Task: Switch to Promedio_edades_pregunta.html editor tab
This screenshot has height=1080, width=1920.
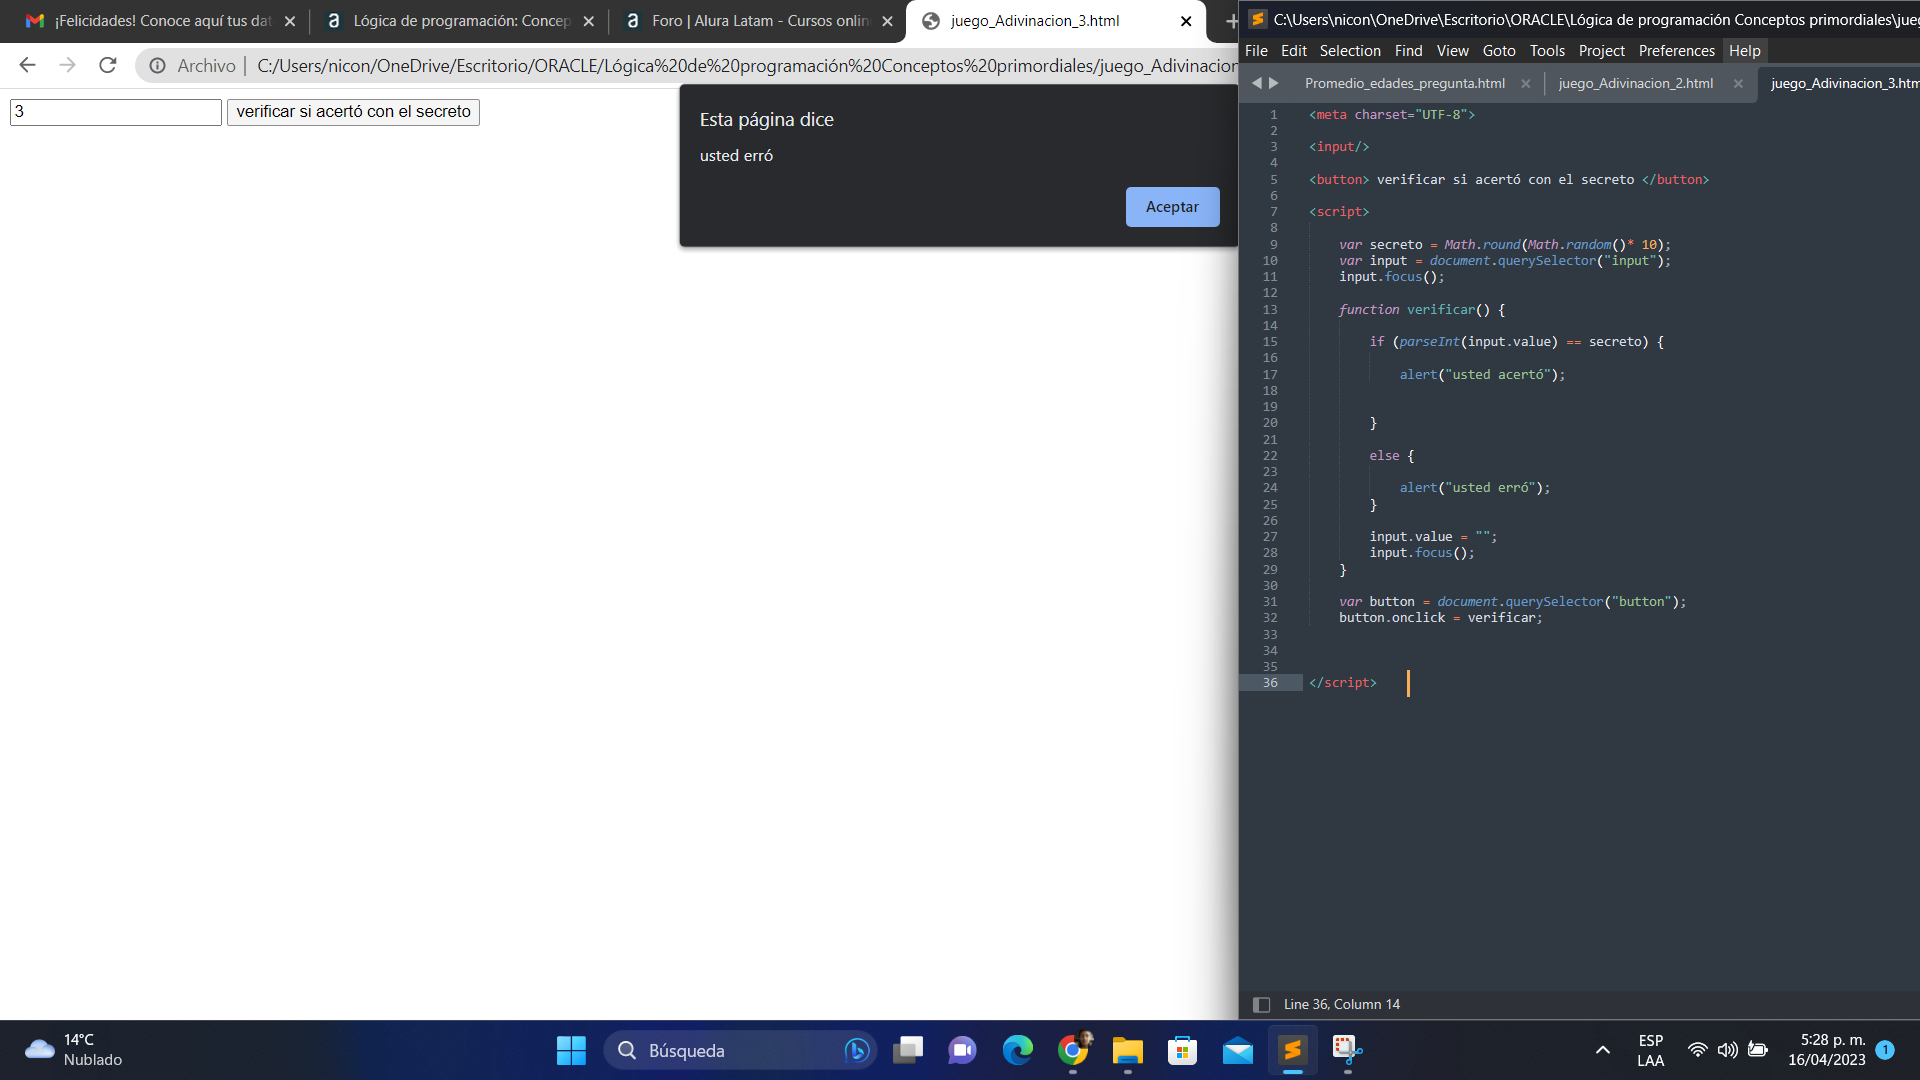Action: pos(1404,83)
